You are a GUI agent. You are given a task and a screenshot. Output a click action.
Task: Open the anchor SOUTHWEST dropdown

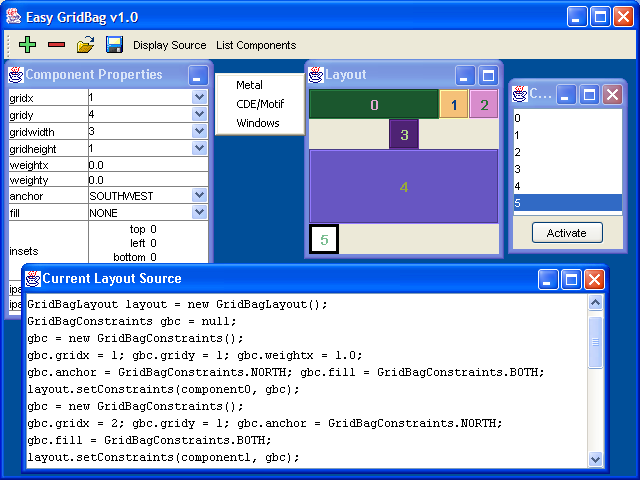click(x=199, y=196)
